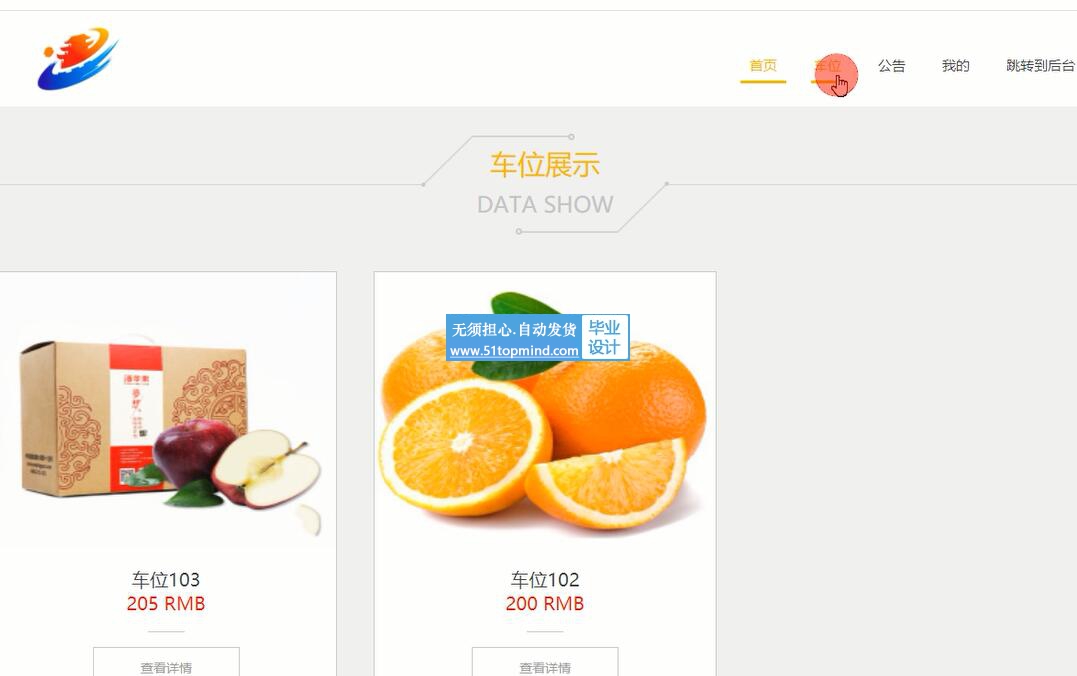1077x676 pixels.
Task: Select the 车位103 title text
Action: pyautogui.click(x=166, y=580)
